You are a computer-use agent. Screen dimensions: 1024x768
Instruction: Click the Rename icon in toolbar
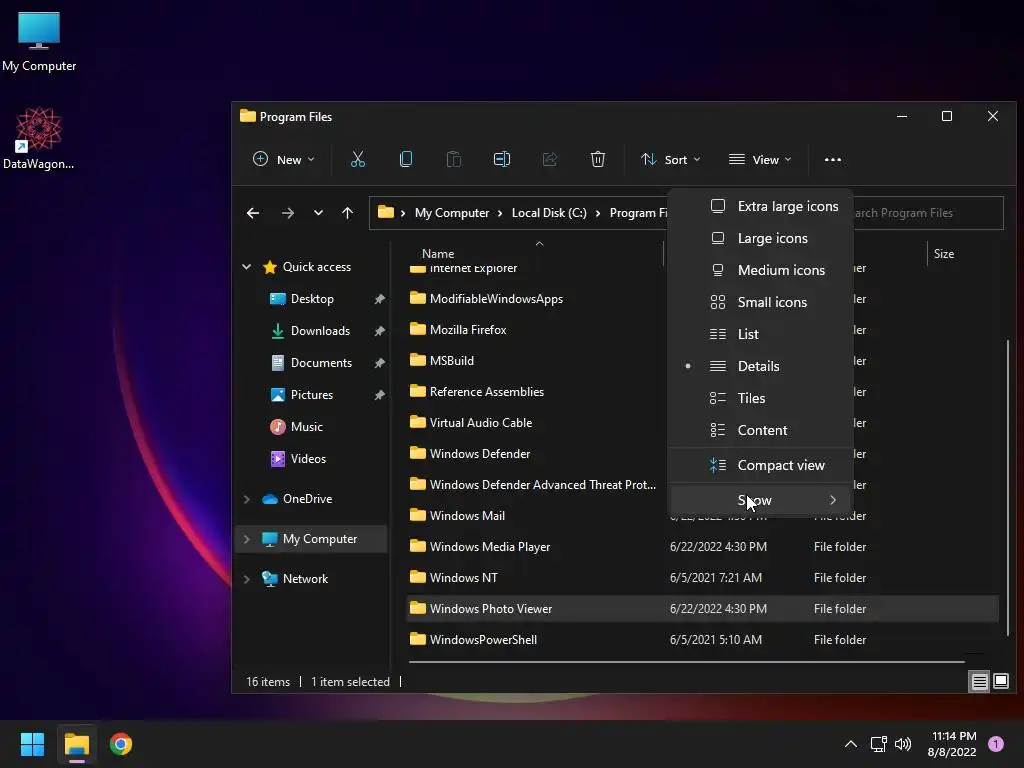tap(502, 159)
